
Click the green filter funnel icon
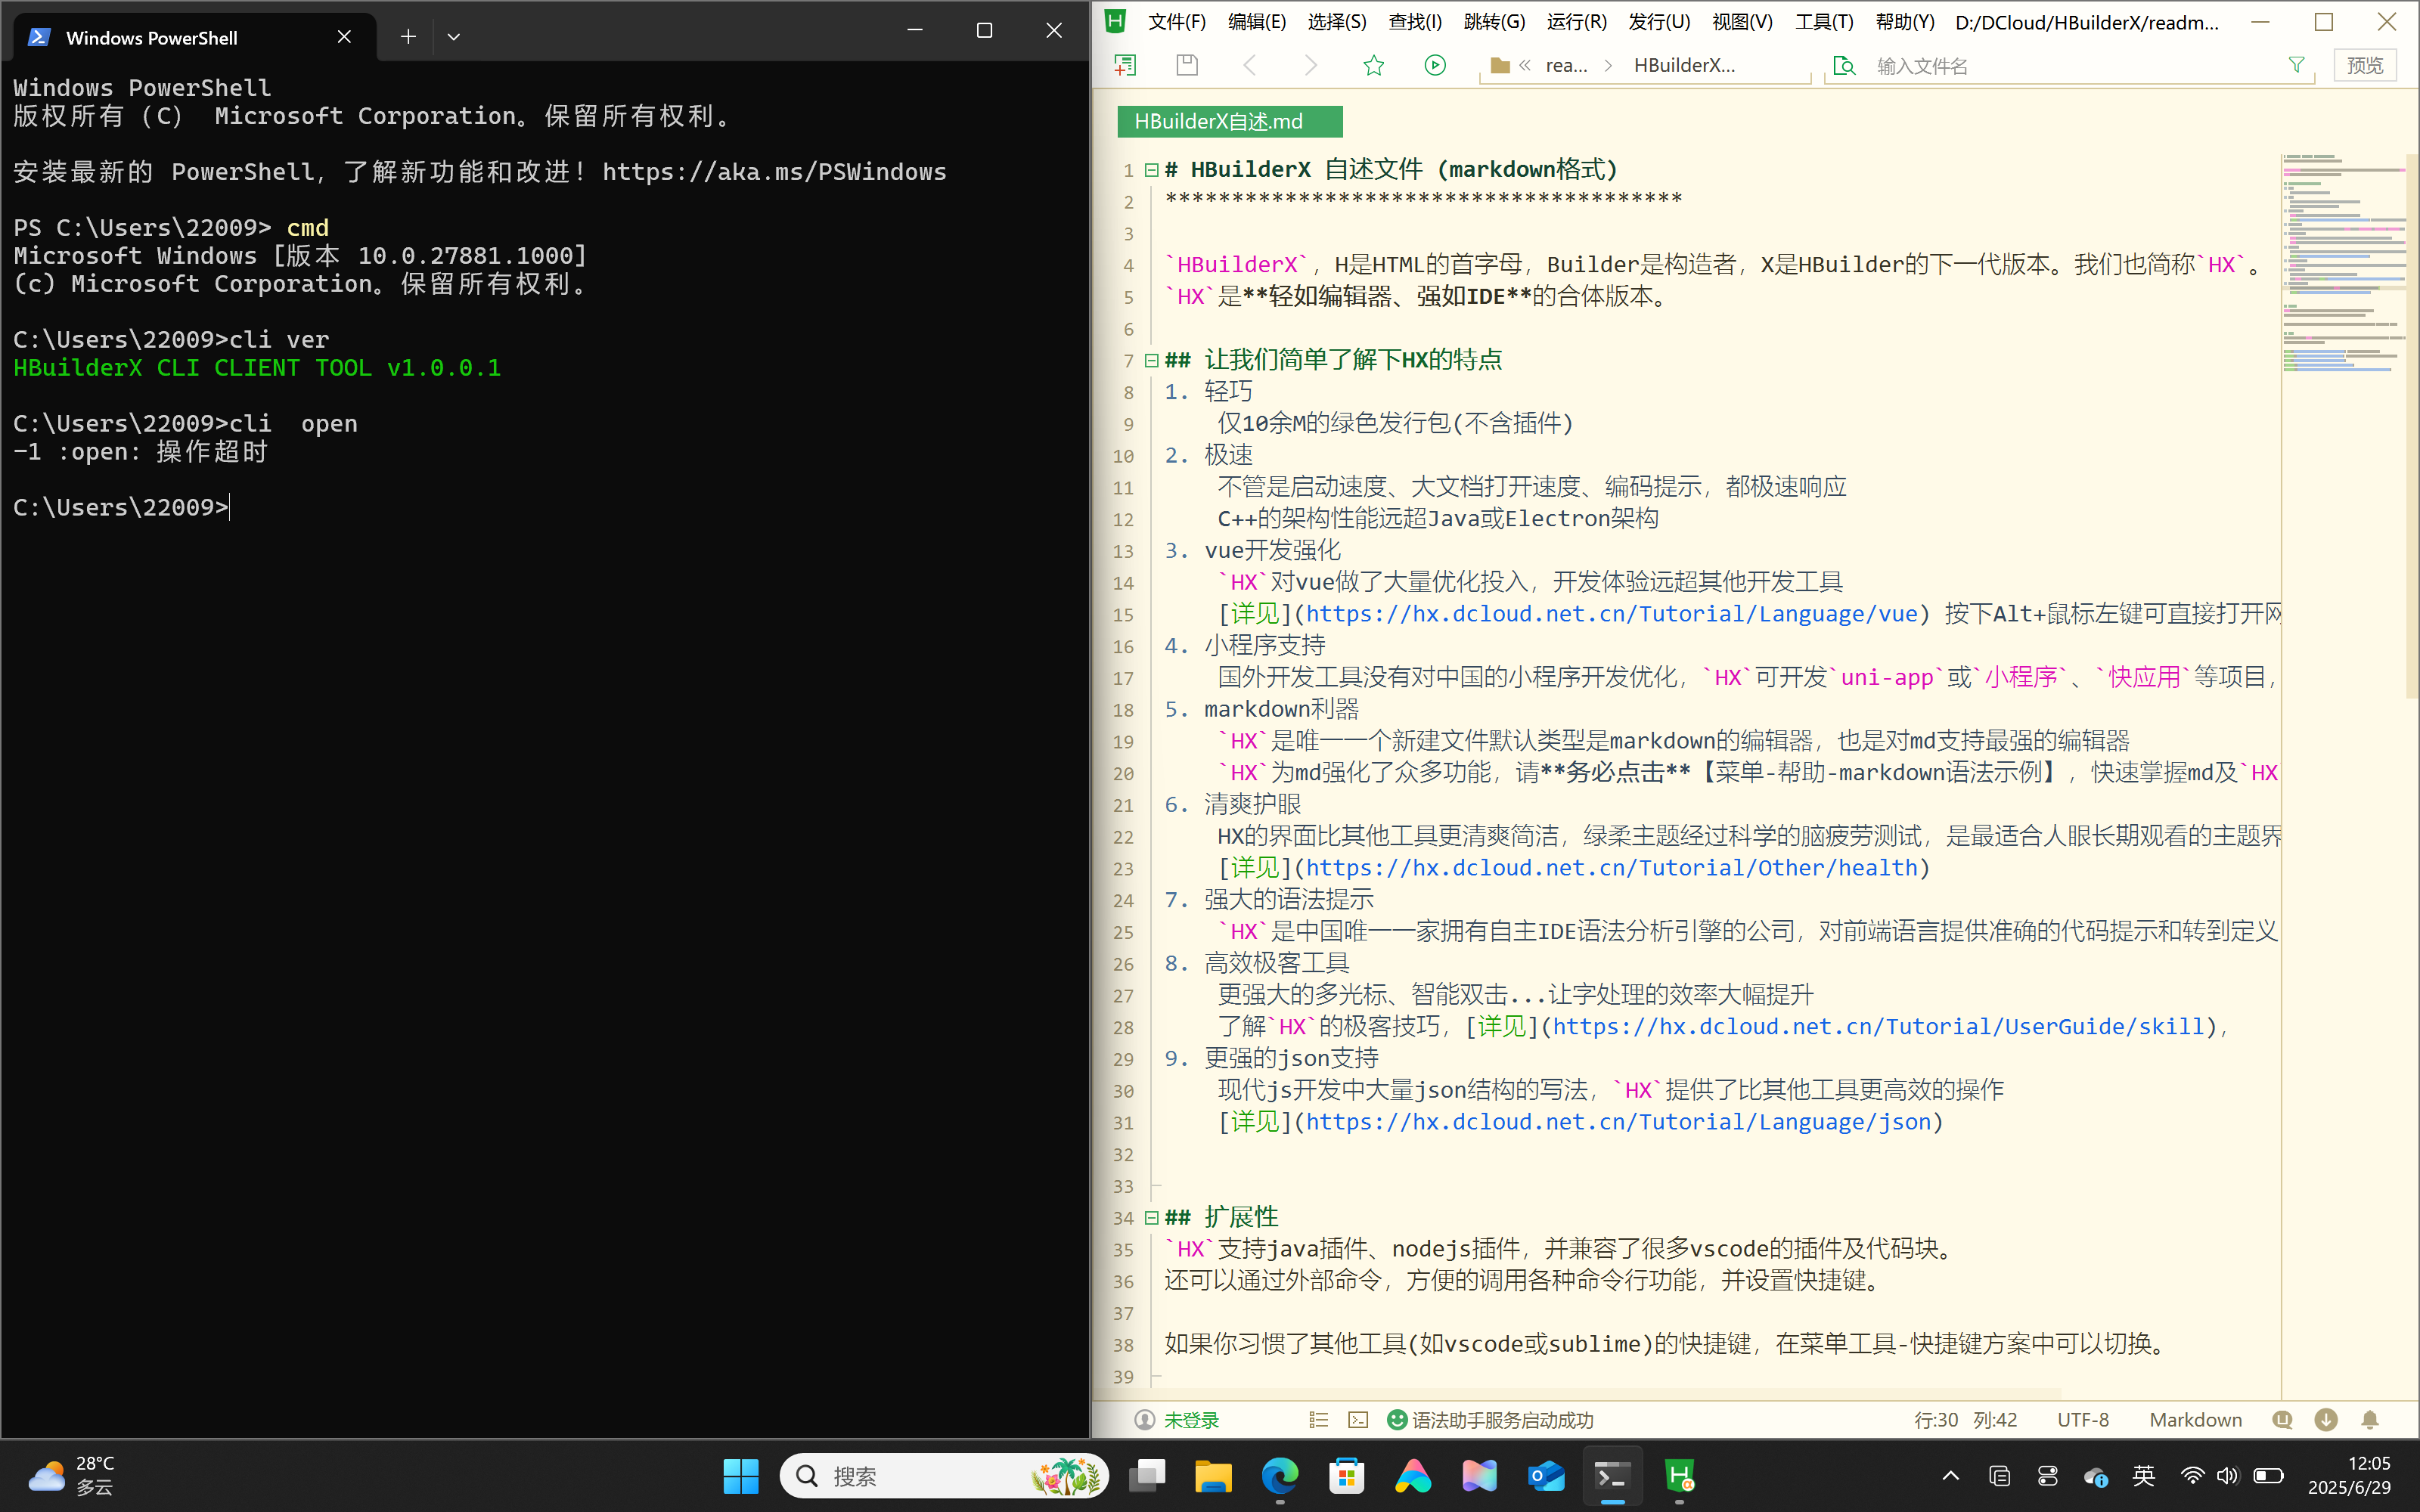click(2297, 65)
